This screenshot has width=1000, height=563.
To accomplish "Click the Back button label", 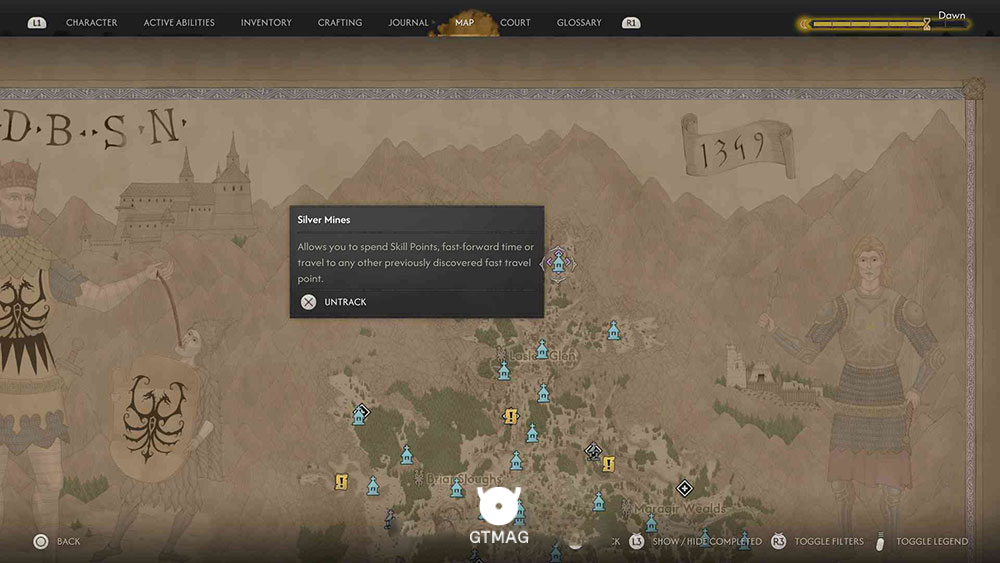I will click(x=68, y=541).
